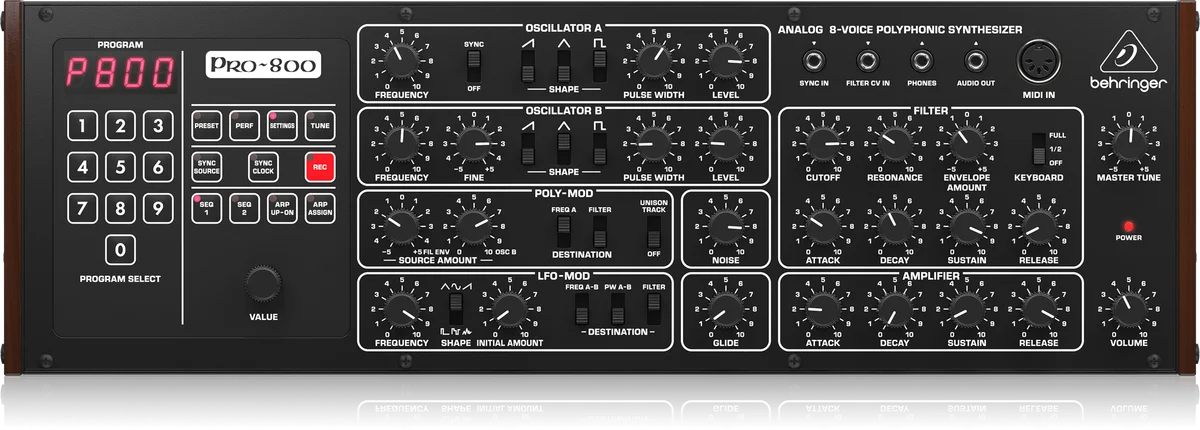Toggle the Filter KEYBOARD tracking switch
Image resolution: width=1200 pixels, height=430 pixels.
click(1038, 148)
